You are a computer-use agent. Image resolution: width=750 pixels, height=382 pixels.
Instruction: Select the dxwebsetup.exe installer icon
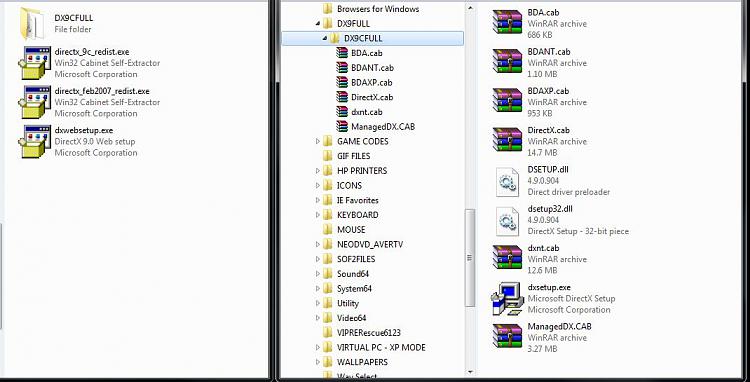click(34, 141)
